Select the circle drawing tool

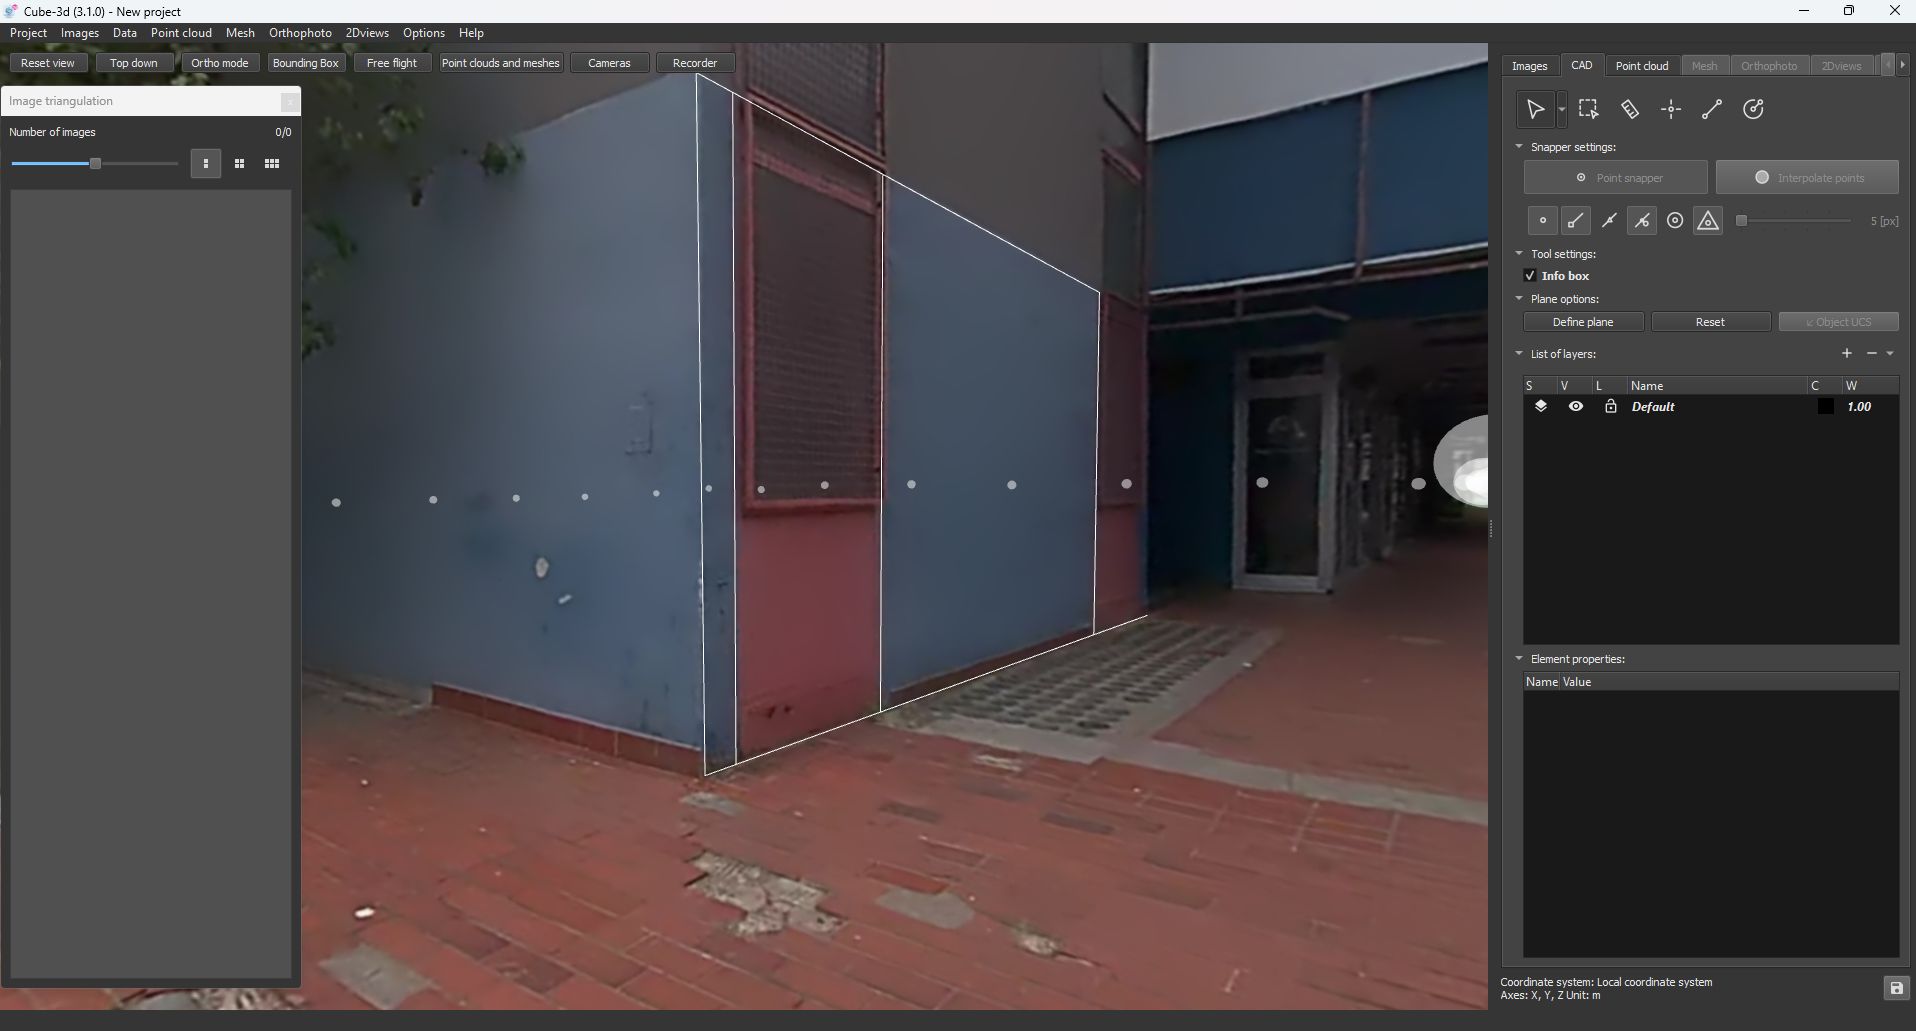point(1753,110)
